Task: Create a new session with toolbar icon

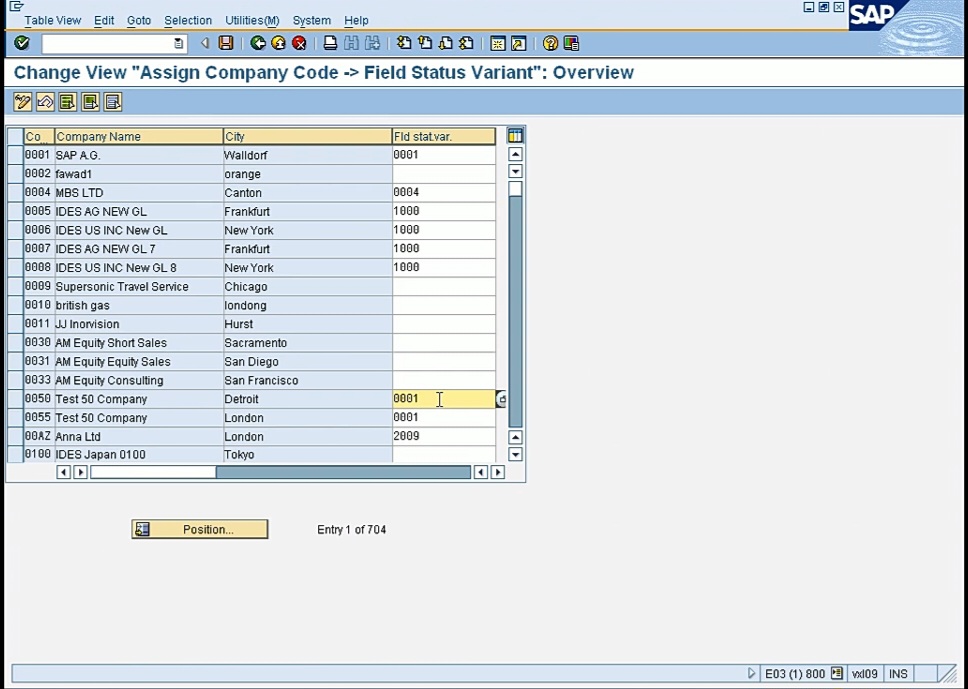Action: pyautogui.click(x=498, y=43)
